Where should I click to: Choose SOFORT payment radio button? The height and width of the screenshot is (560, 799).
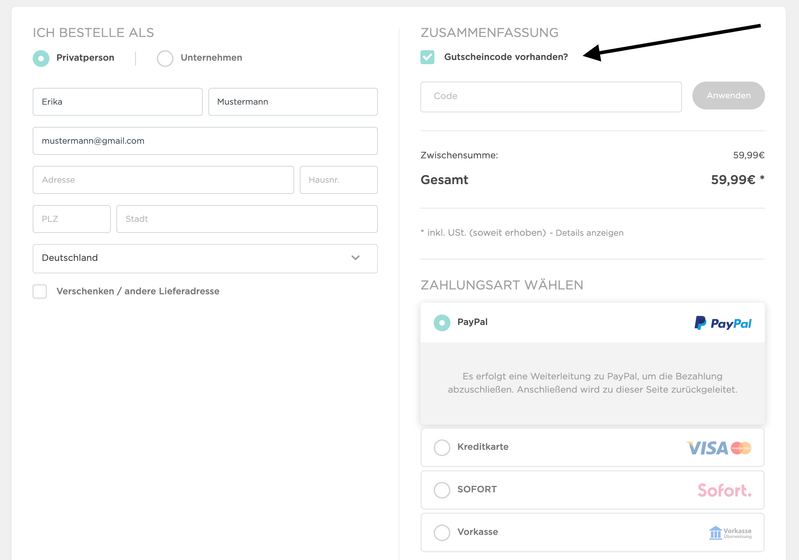pyautogui.click(x=442, y=490)
